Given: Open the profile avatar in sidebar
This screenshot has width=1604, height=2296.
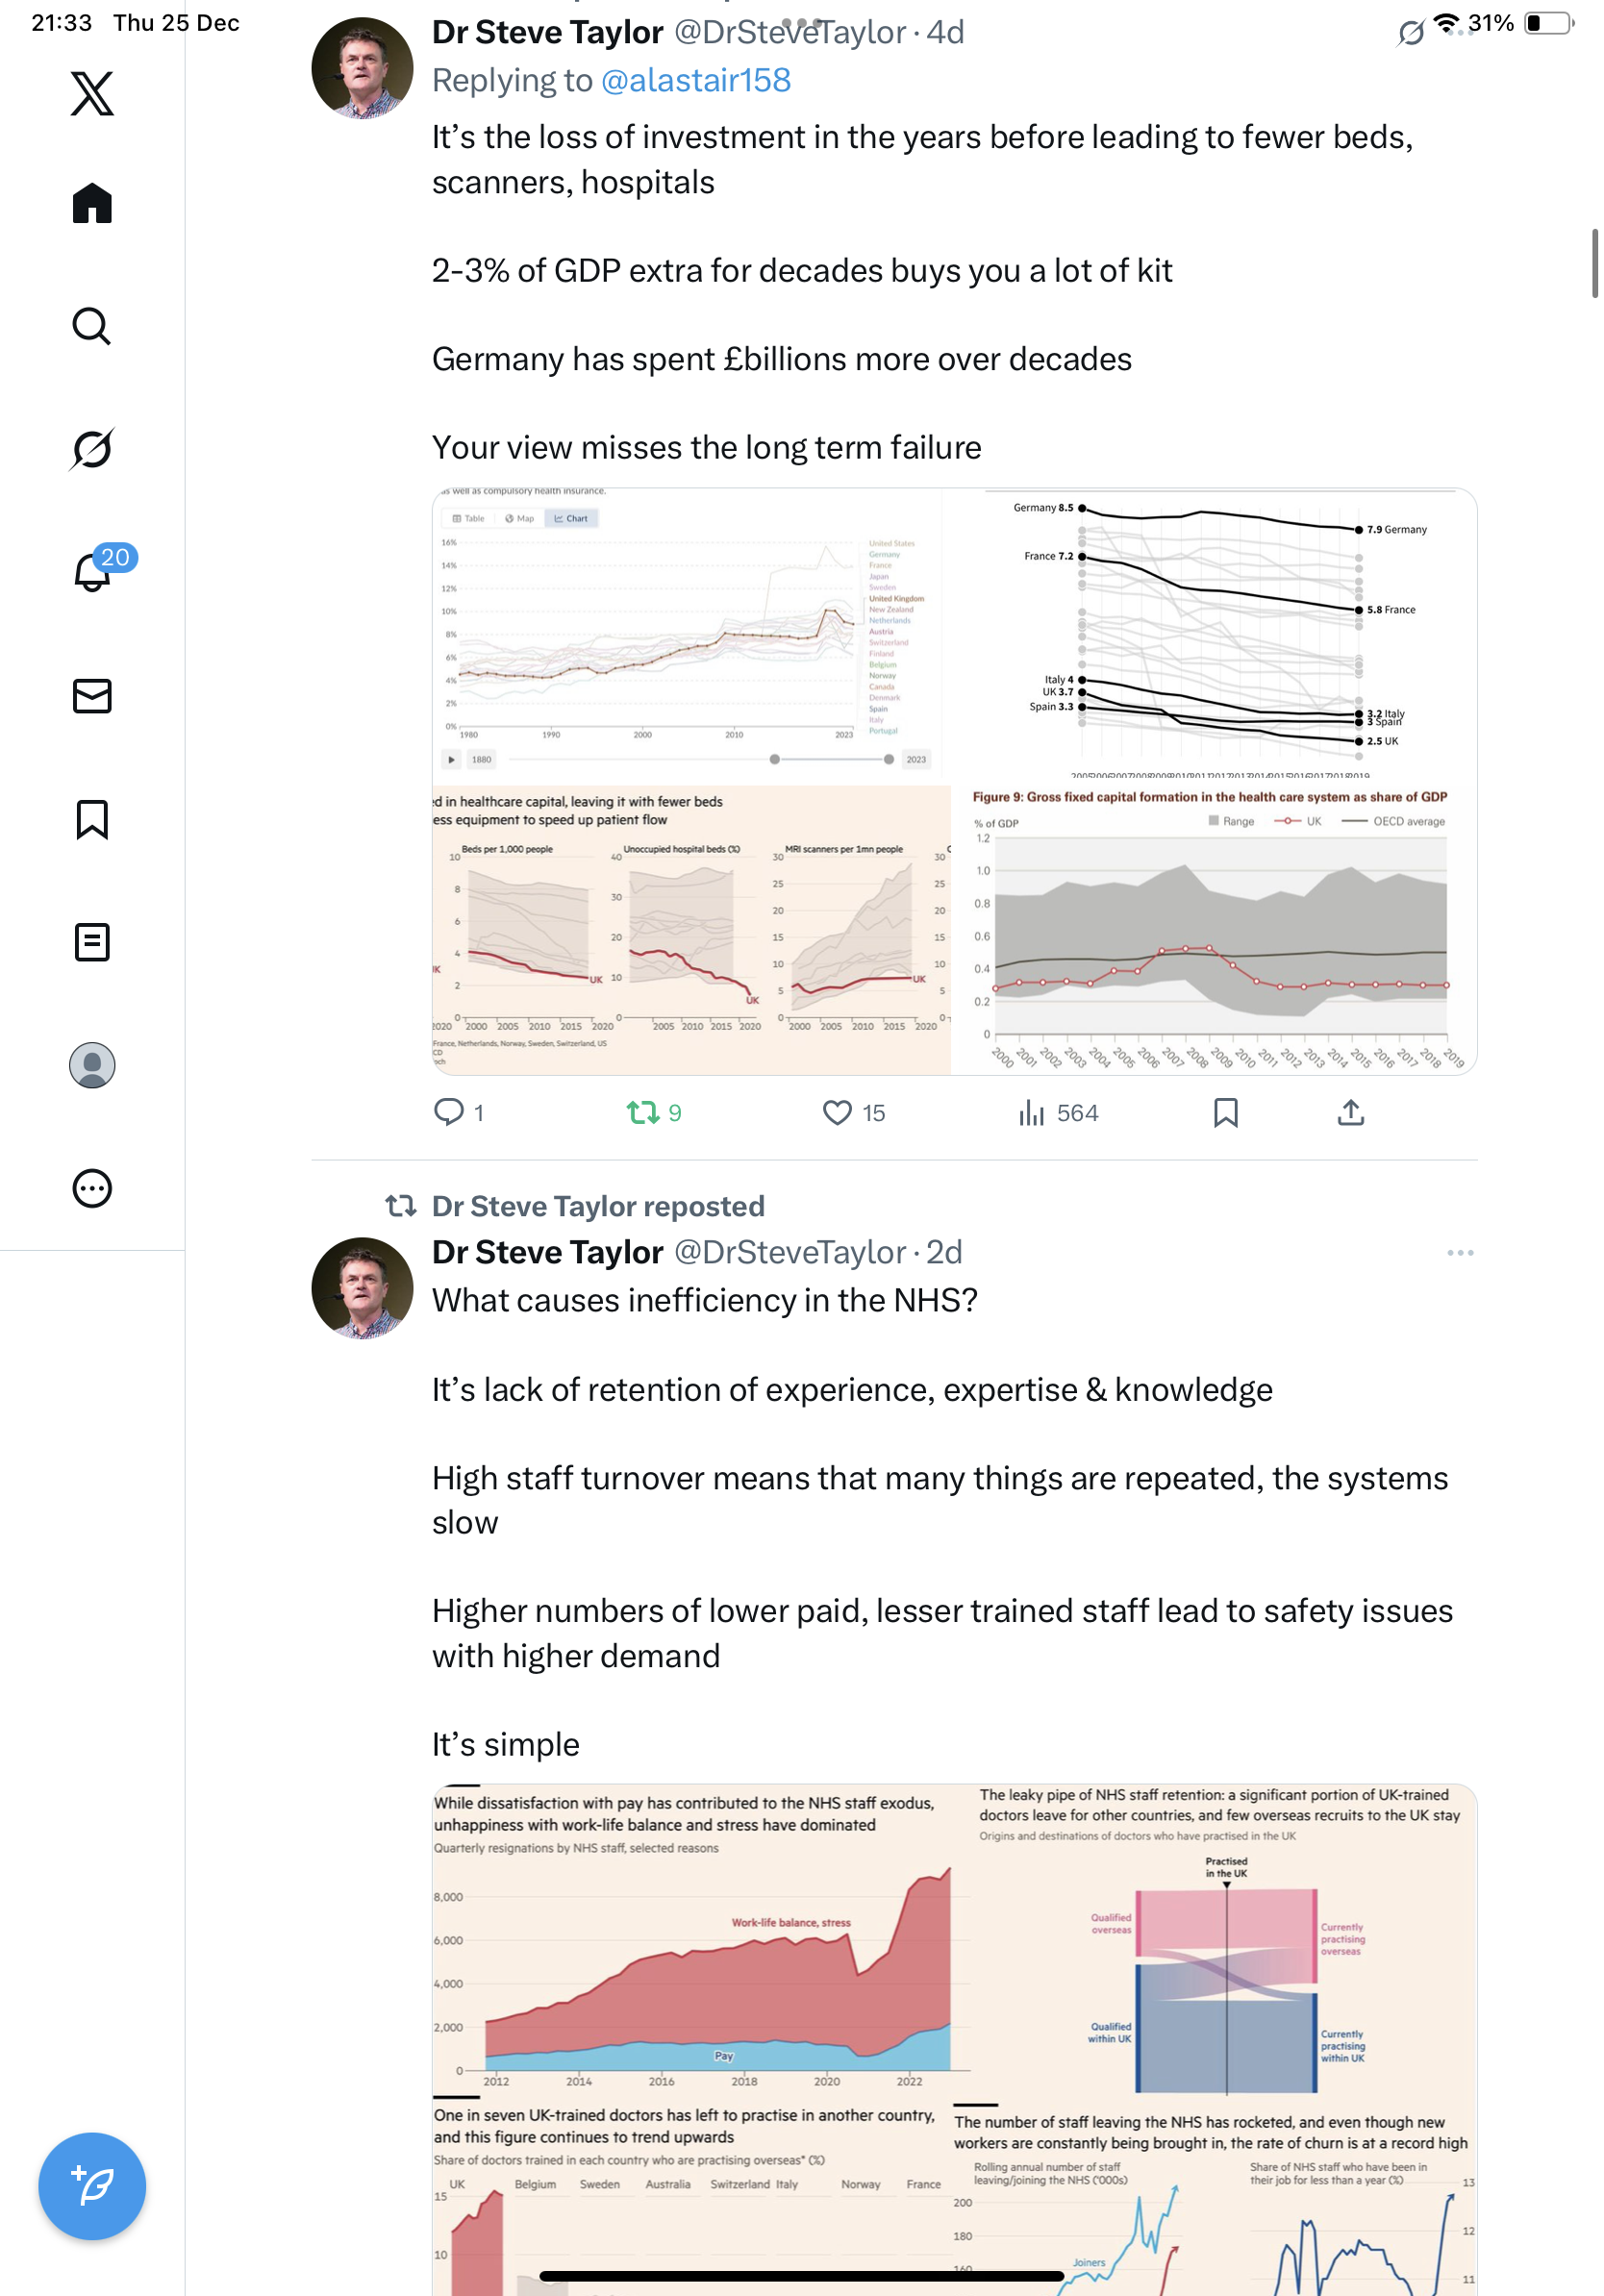Looking at the screenshot, I should (92, 1065).
